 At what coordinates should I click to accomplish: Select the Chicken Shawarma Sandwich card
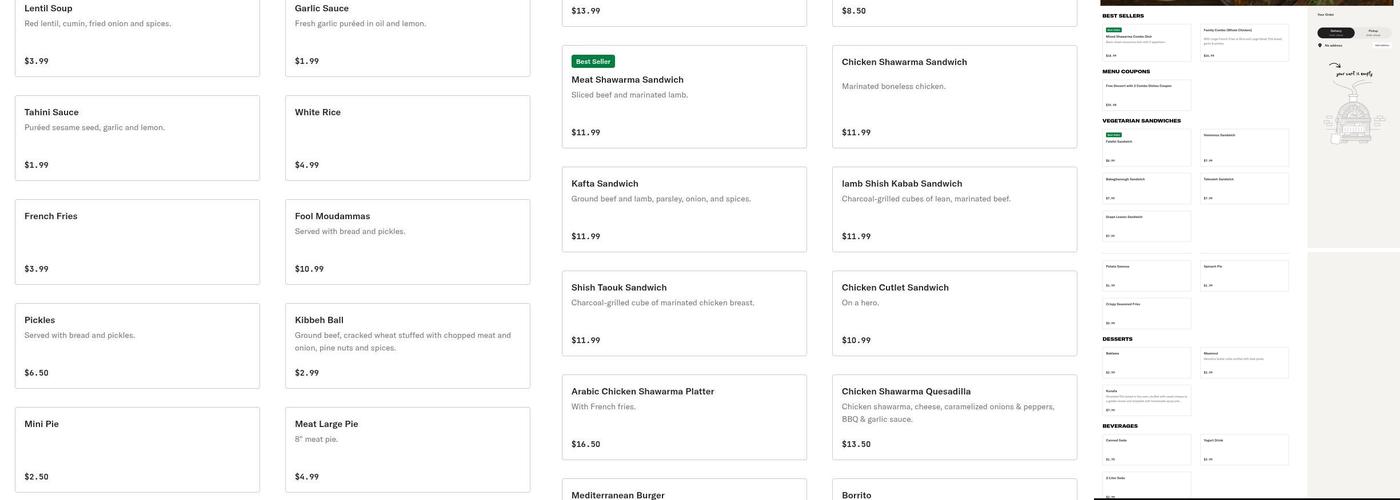(x=954, y=97)
